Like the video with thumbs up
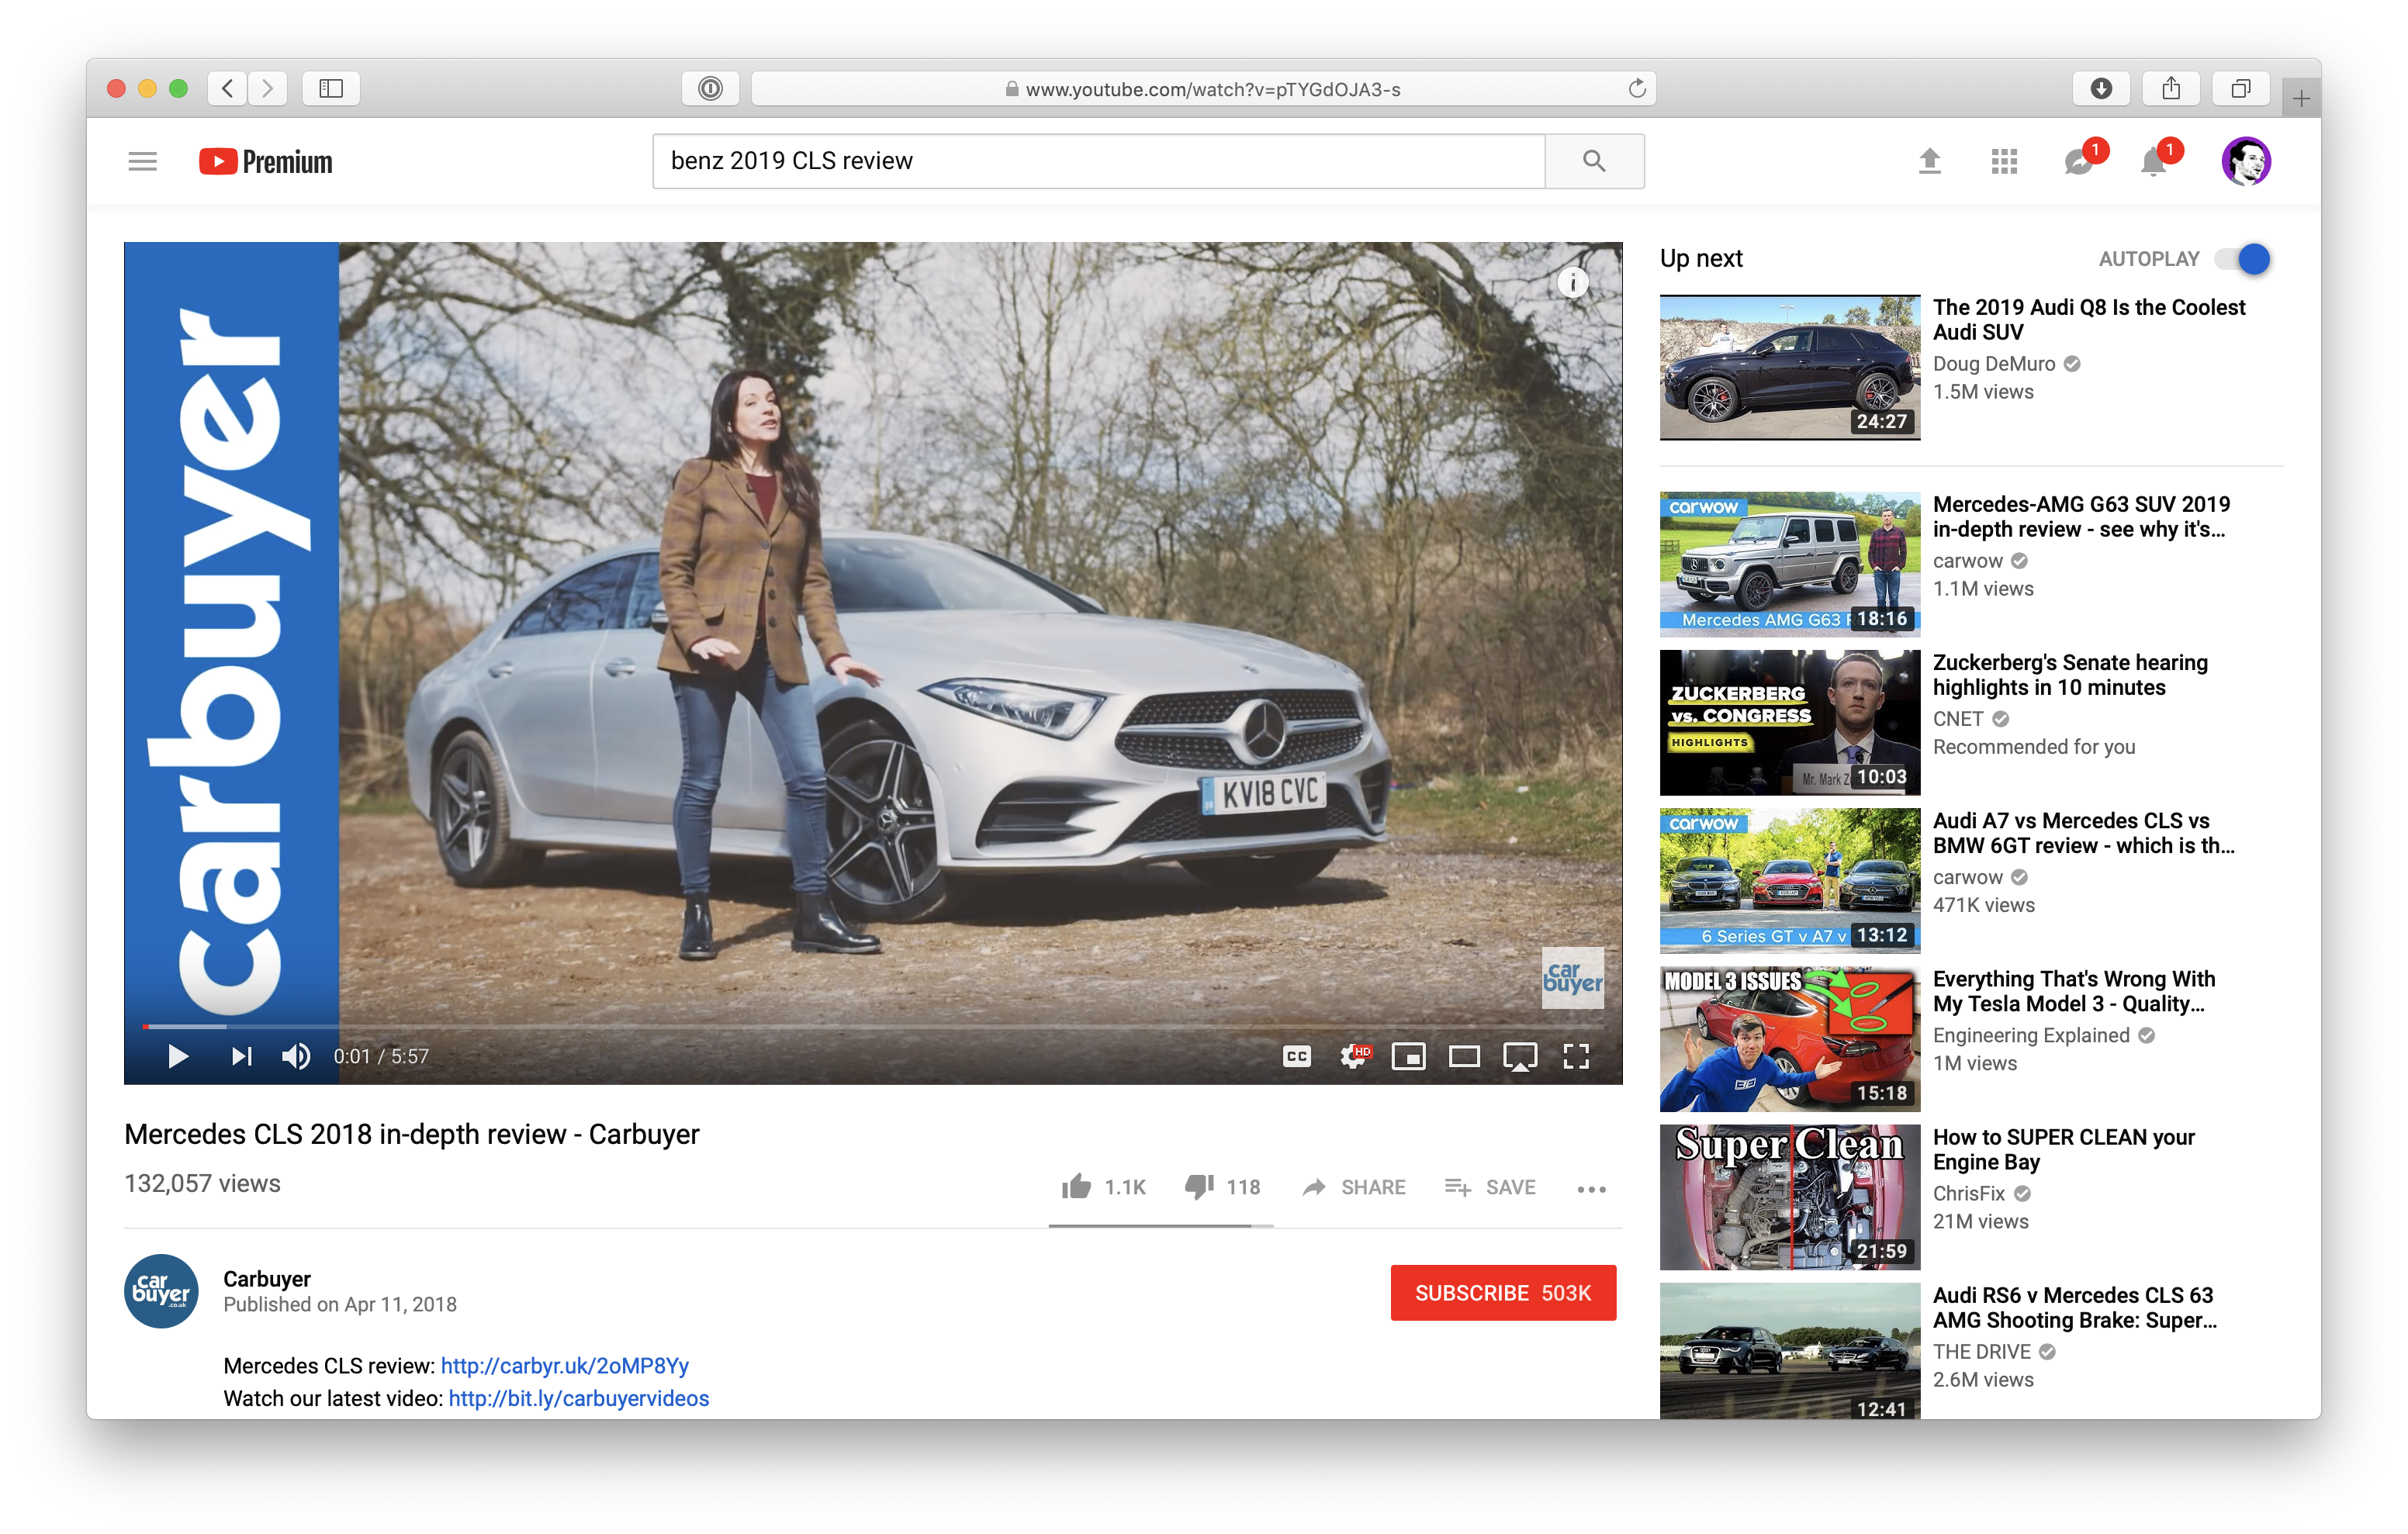Image resolution: width=2408 pixels, height=1534 pixels. coord(1103,1187)
